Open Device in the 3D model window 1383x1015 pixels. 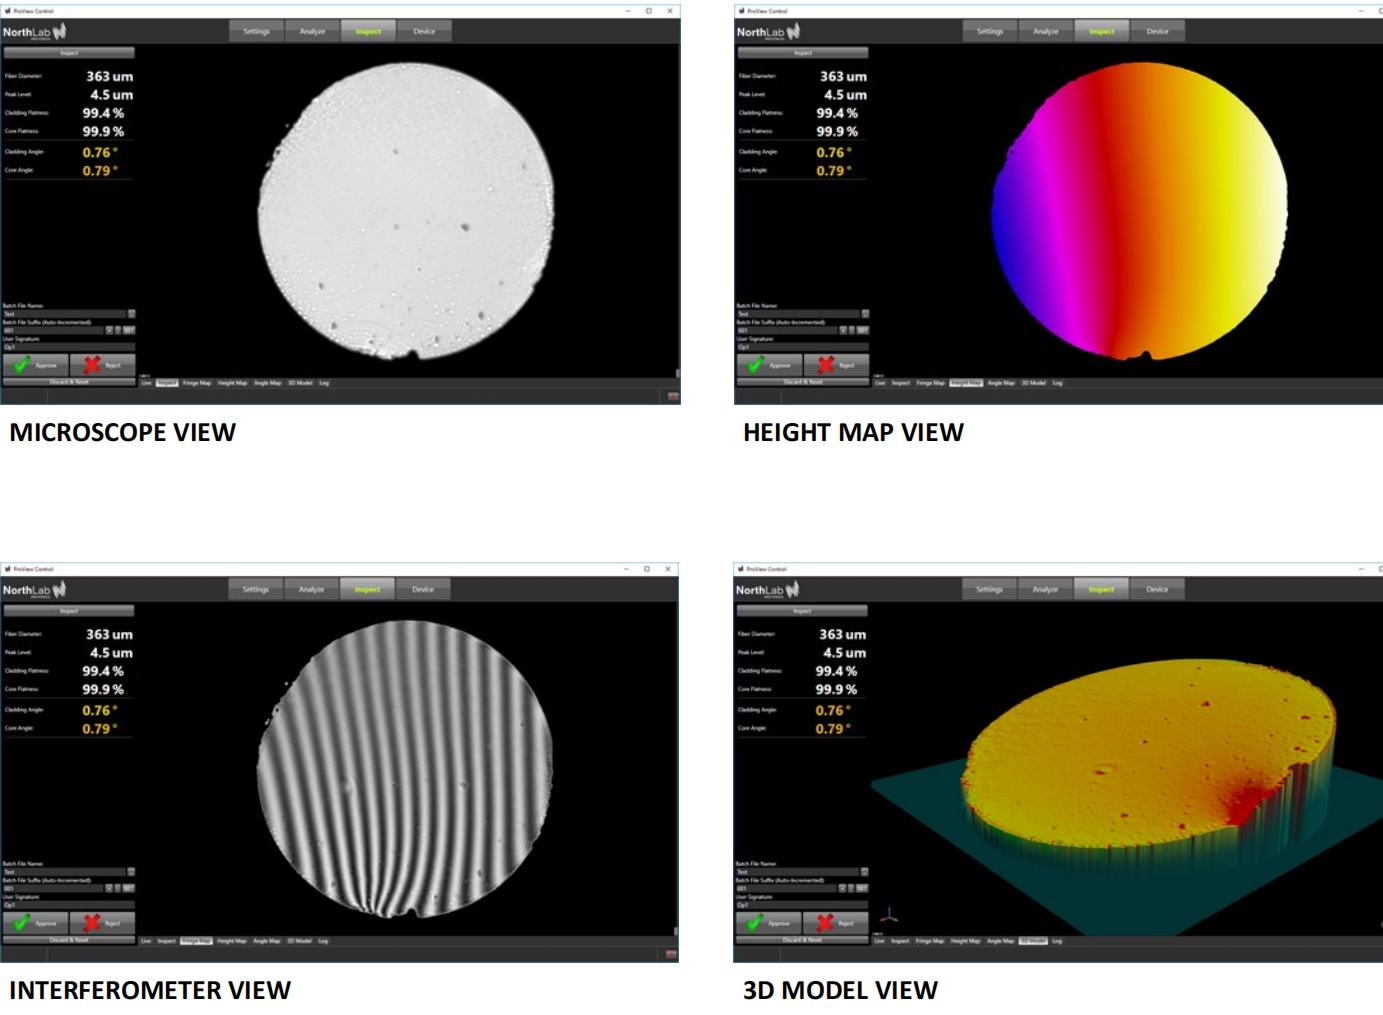1157,590
